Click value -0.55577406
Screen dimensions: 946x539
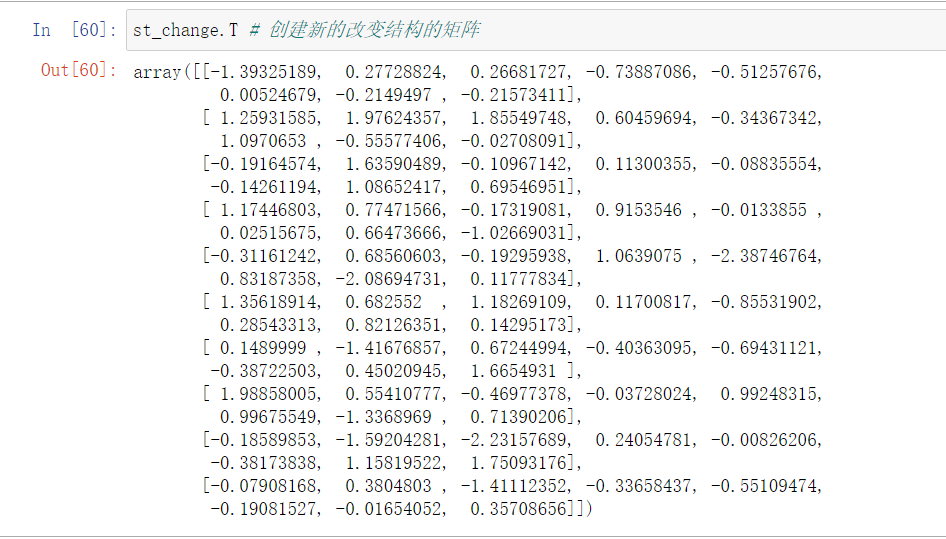[389, 141]
